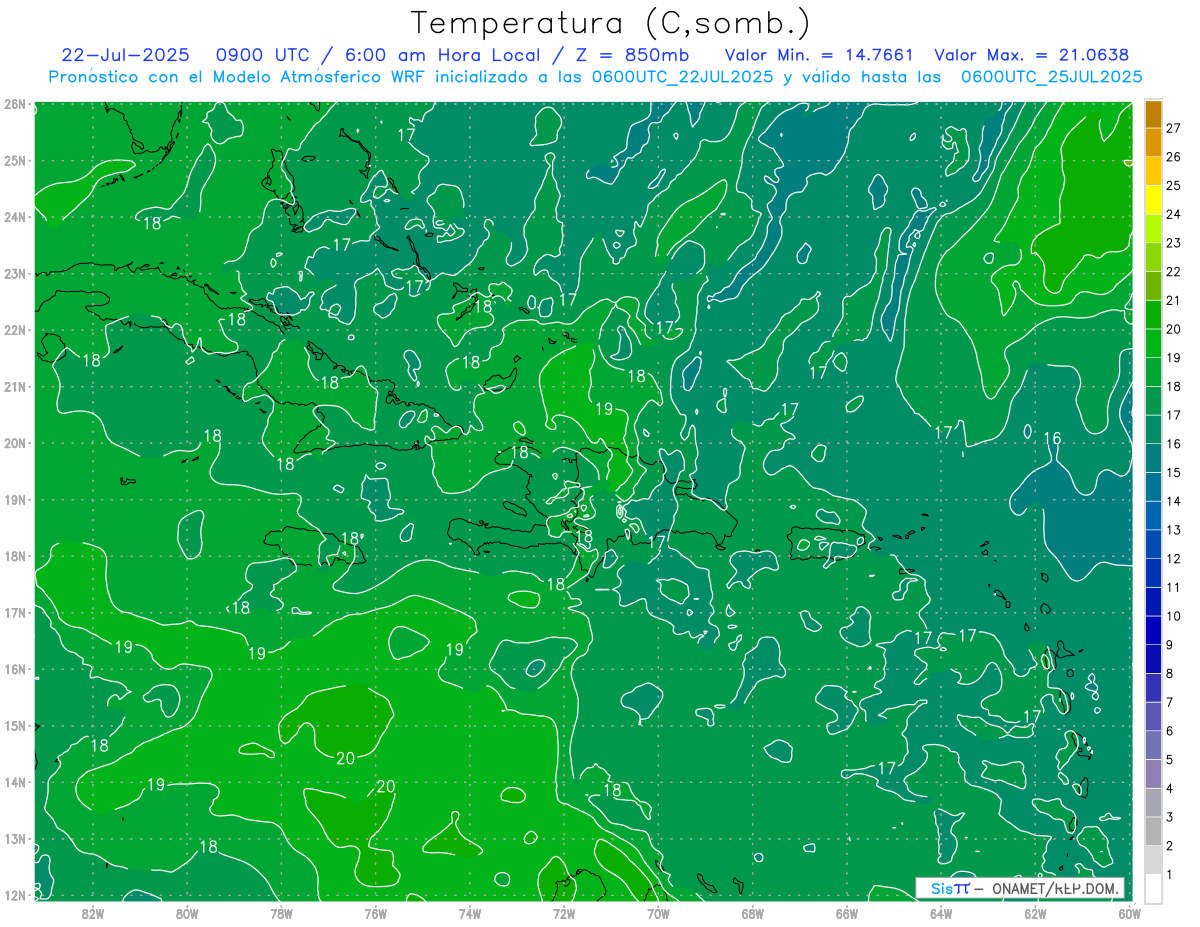Click the "23" color scale label

pos(1174,243)
